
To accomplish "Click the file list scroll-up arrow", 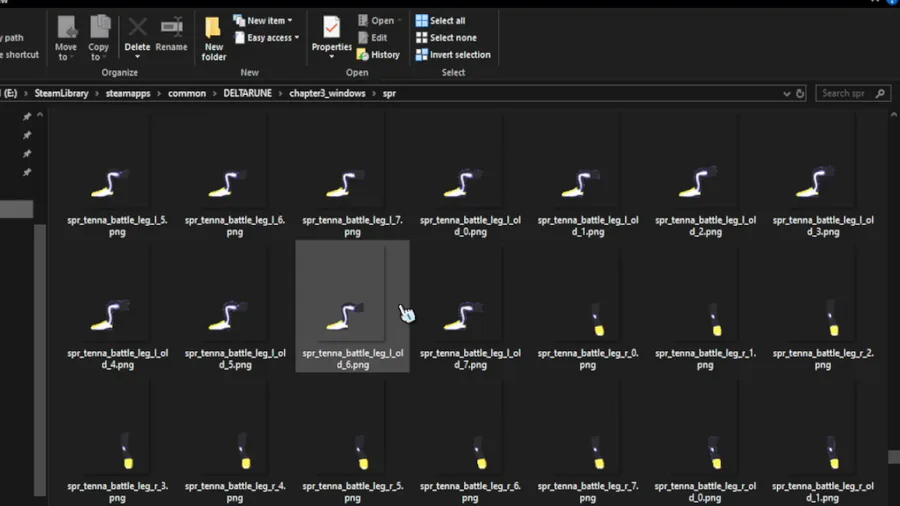I will point(894,115).
